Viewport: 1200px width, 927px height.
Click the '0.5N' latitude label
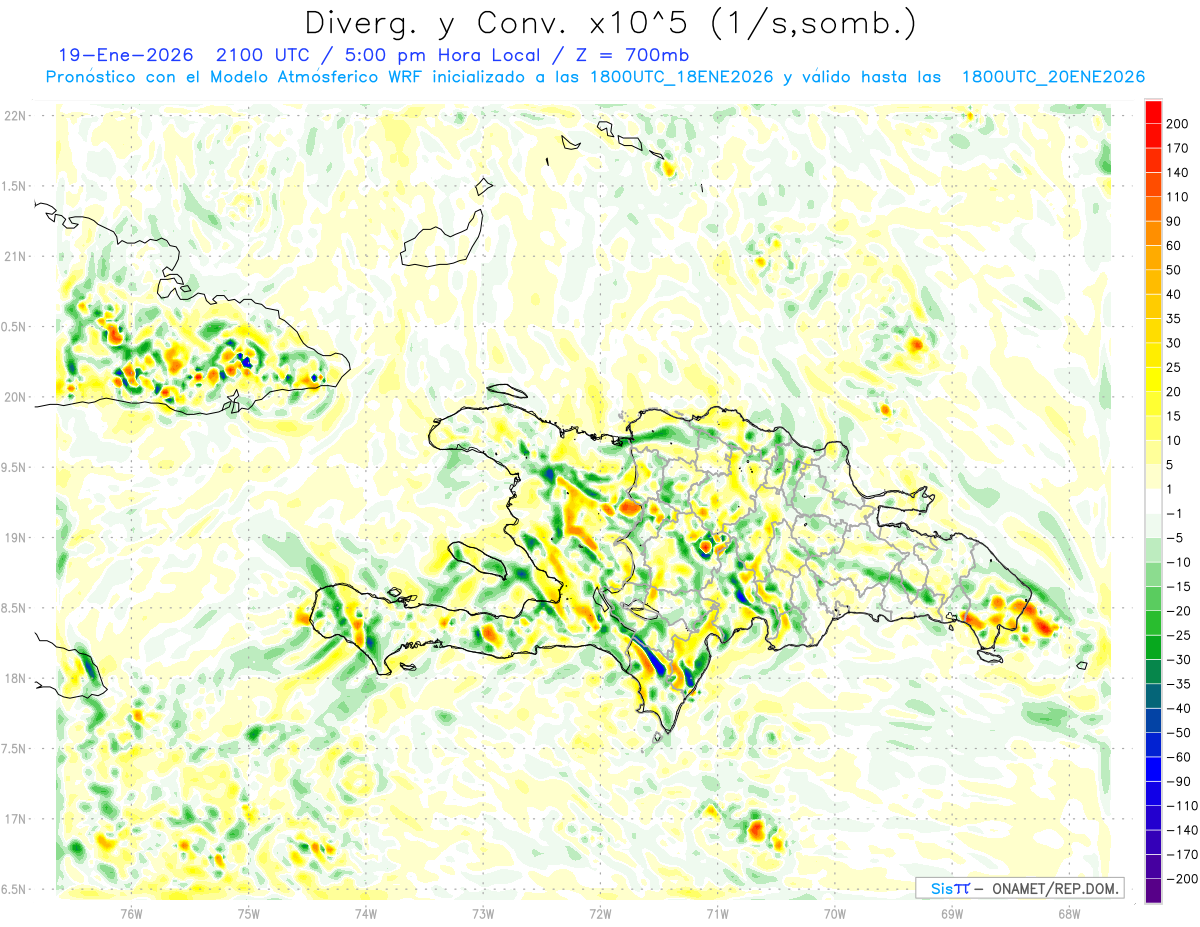pos(15,327)
